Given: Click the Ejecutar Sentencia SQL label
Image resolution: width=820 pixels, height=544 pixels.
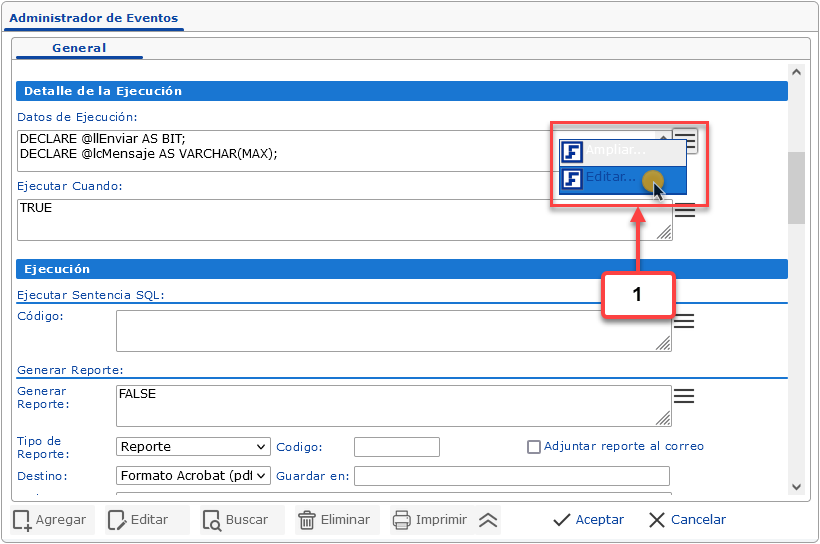Looking at the screenshot, I should tap(91, 295).
